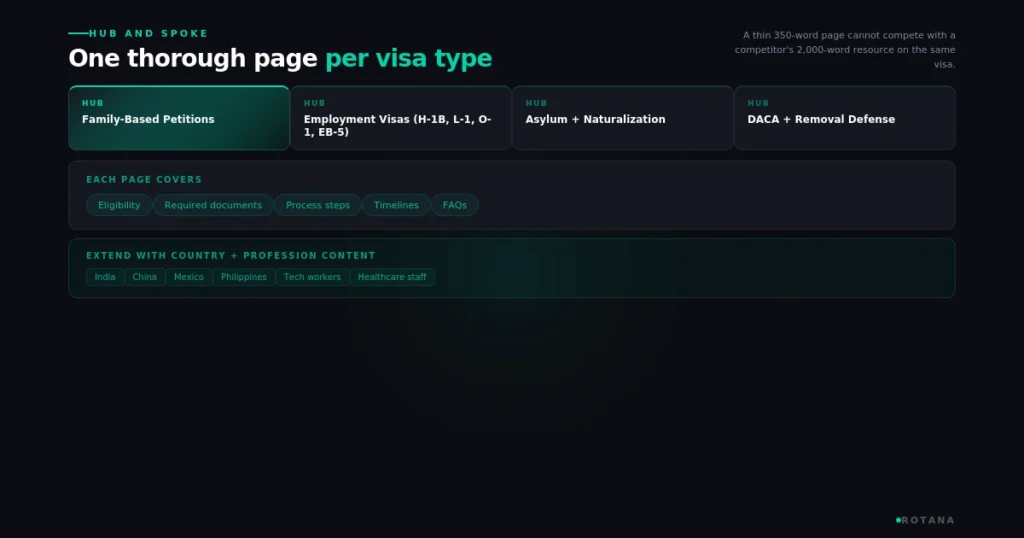Click the ROTANA brand label
The height and width of the screenshot is (538, 1024).
[x=928, y=520]
